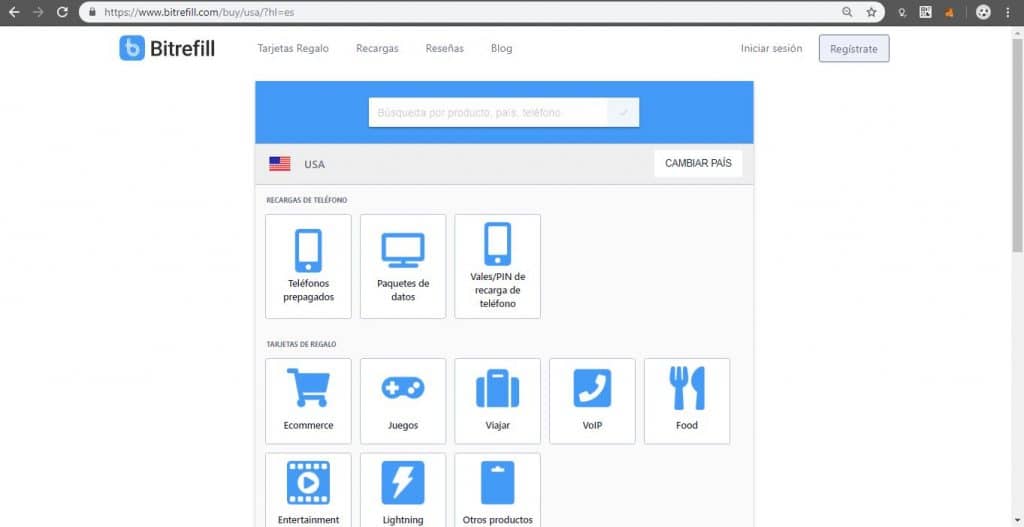Screen dimensions: 1024x527
Task: Go to the Reseñas page
Action: [x=445, y=48]
